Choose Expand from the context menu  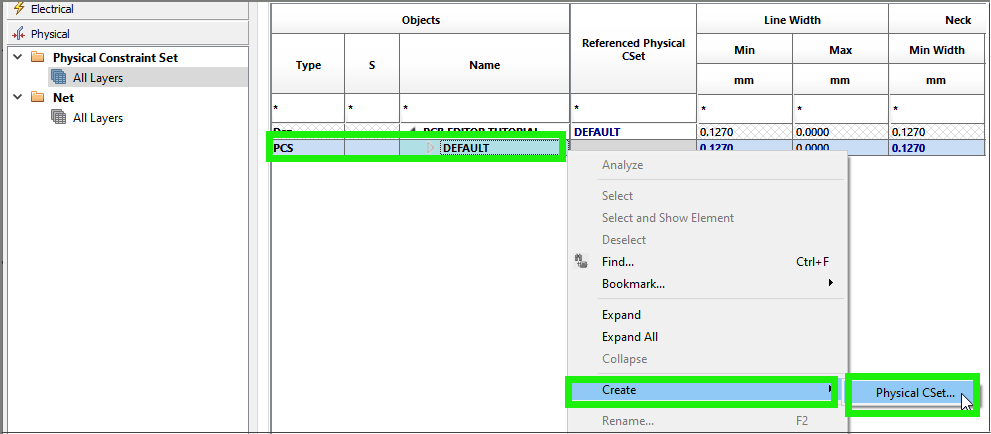[x=707, y=315]
